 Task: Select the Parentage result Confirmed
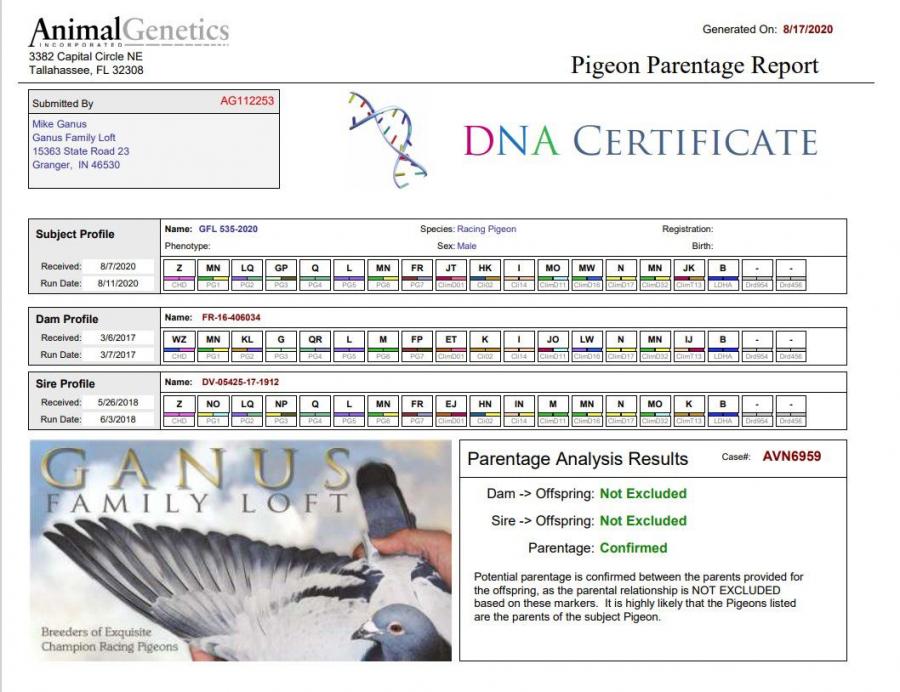click(633, 548)
